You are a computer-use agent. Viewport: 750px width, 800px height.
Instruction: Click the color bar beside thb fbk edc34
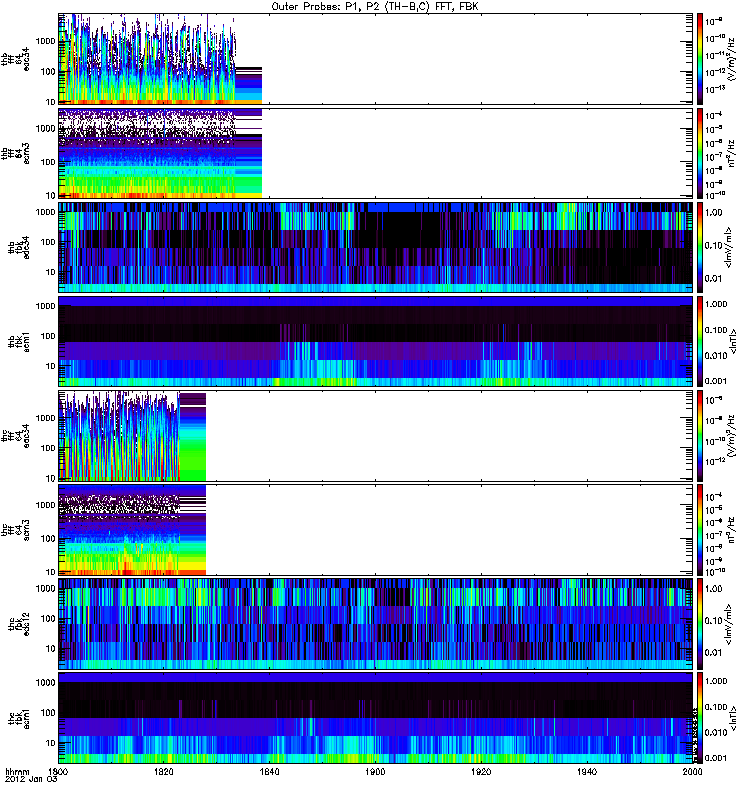703,247
